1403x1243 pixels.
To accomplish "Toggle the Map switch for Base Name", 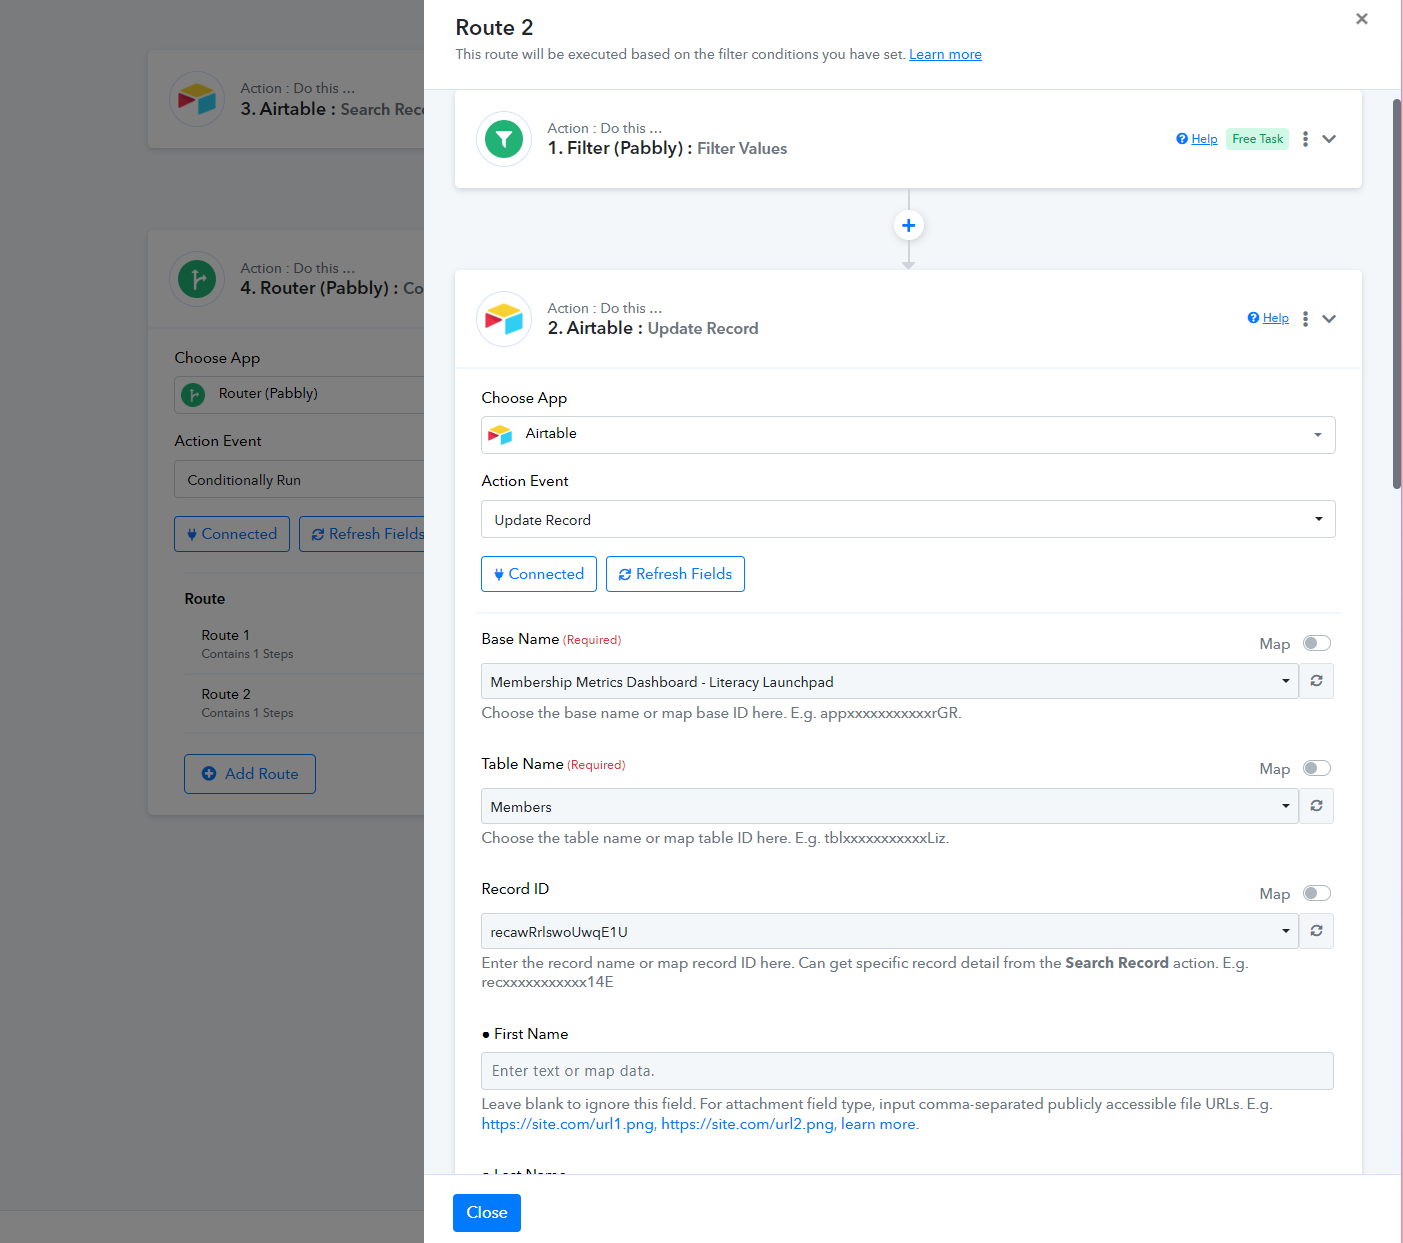I will point(1317,643).
